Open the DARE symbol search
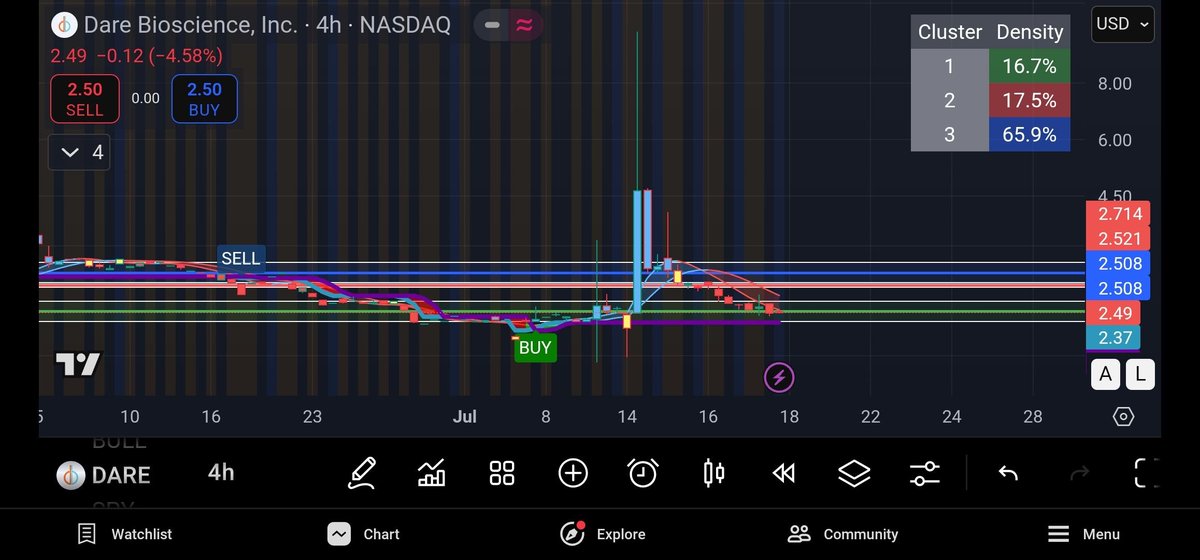The width and height of the screenshot is (1200, 560). 103,475
